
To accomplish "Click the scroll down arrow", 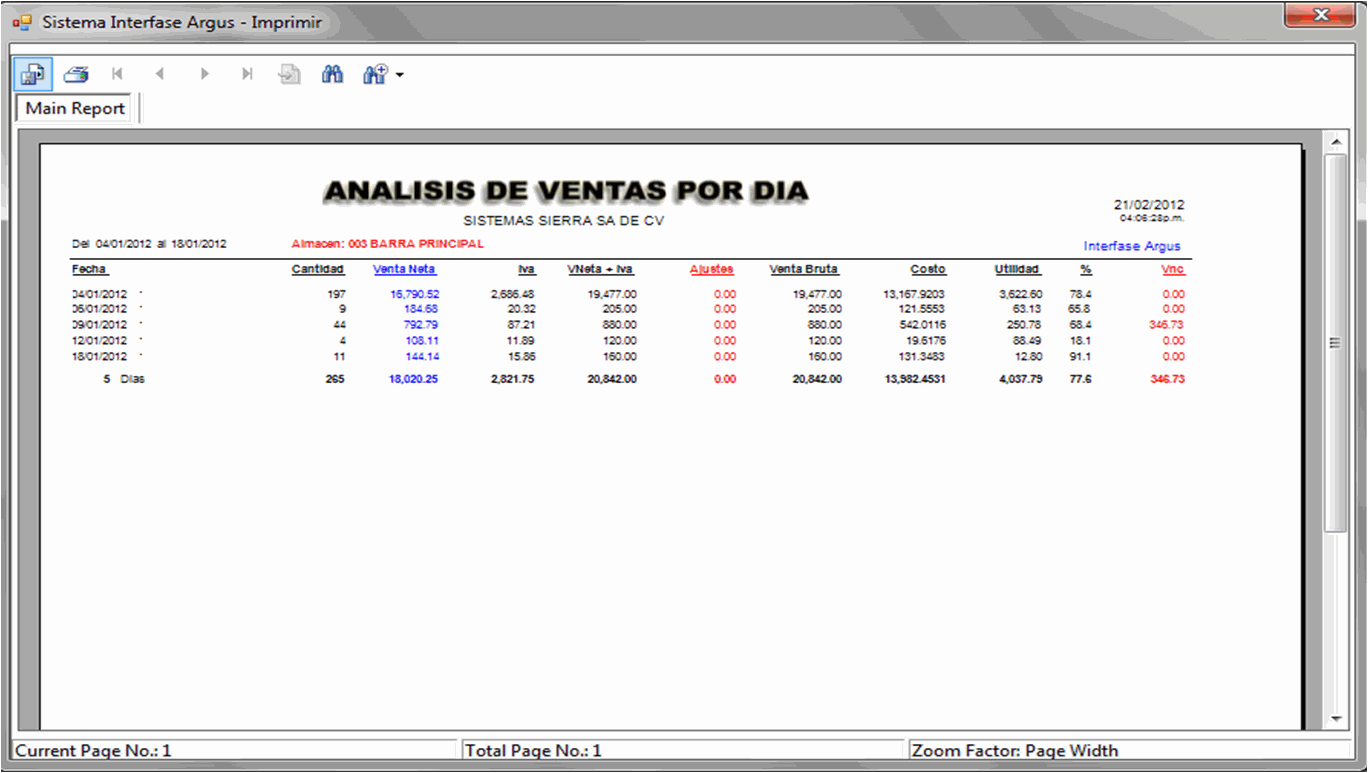I will pos(1335,718).
